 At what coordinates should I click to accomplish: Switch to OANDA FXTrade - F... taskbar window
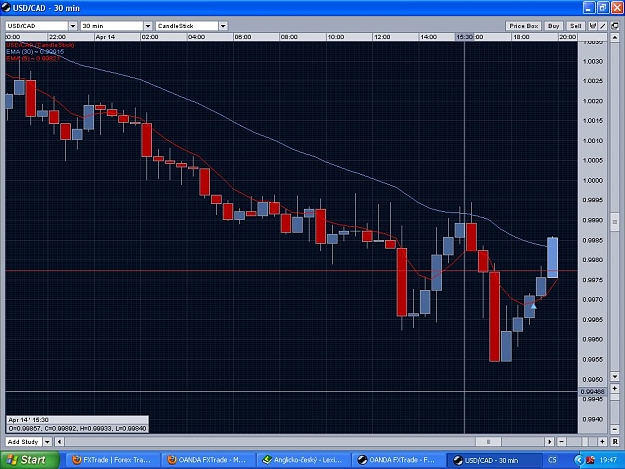(x=397, y=460)
